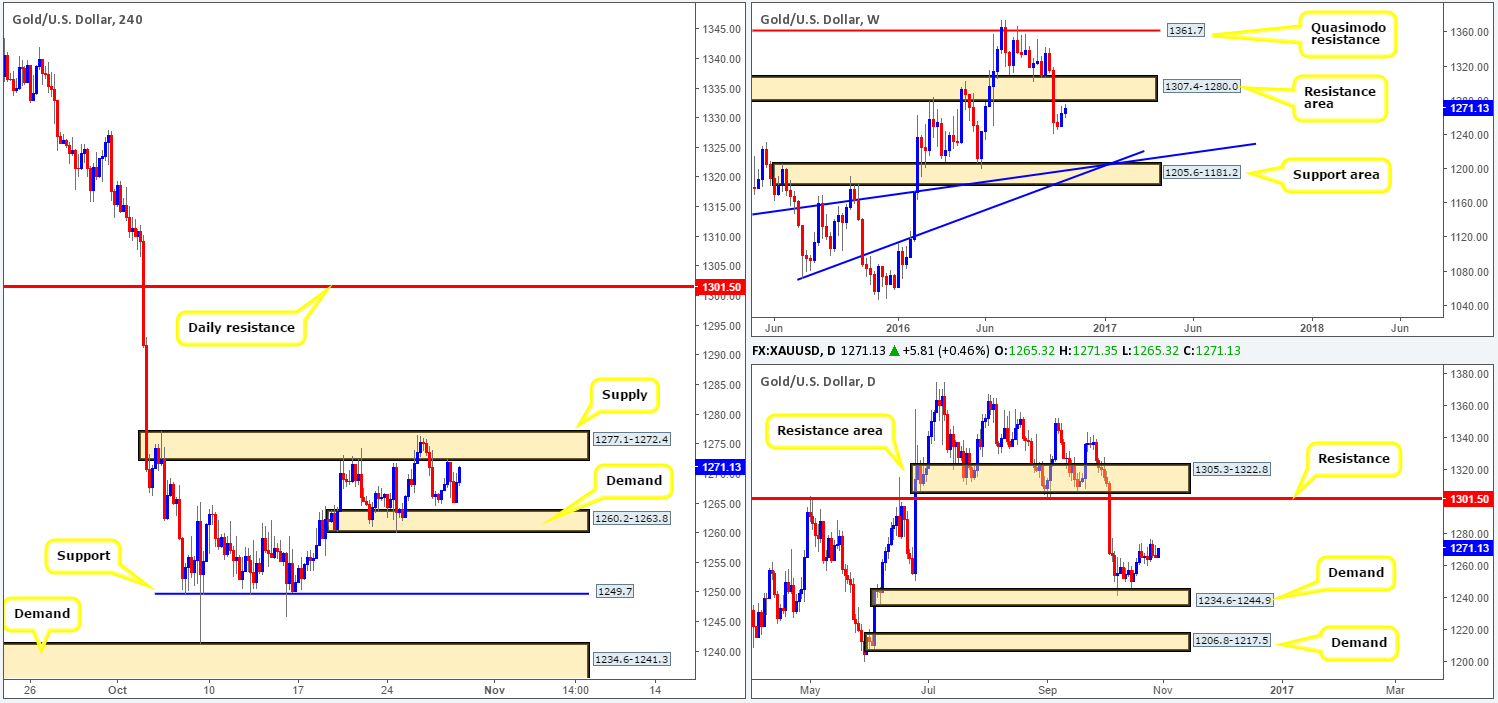Viewport: 1498px width, 703px height.
Task: Select the 1307.4-1280.0 resistance area label
Action: 1201,87
